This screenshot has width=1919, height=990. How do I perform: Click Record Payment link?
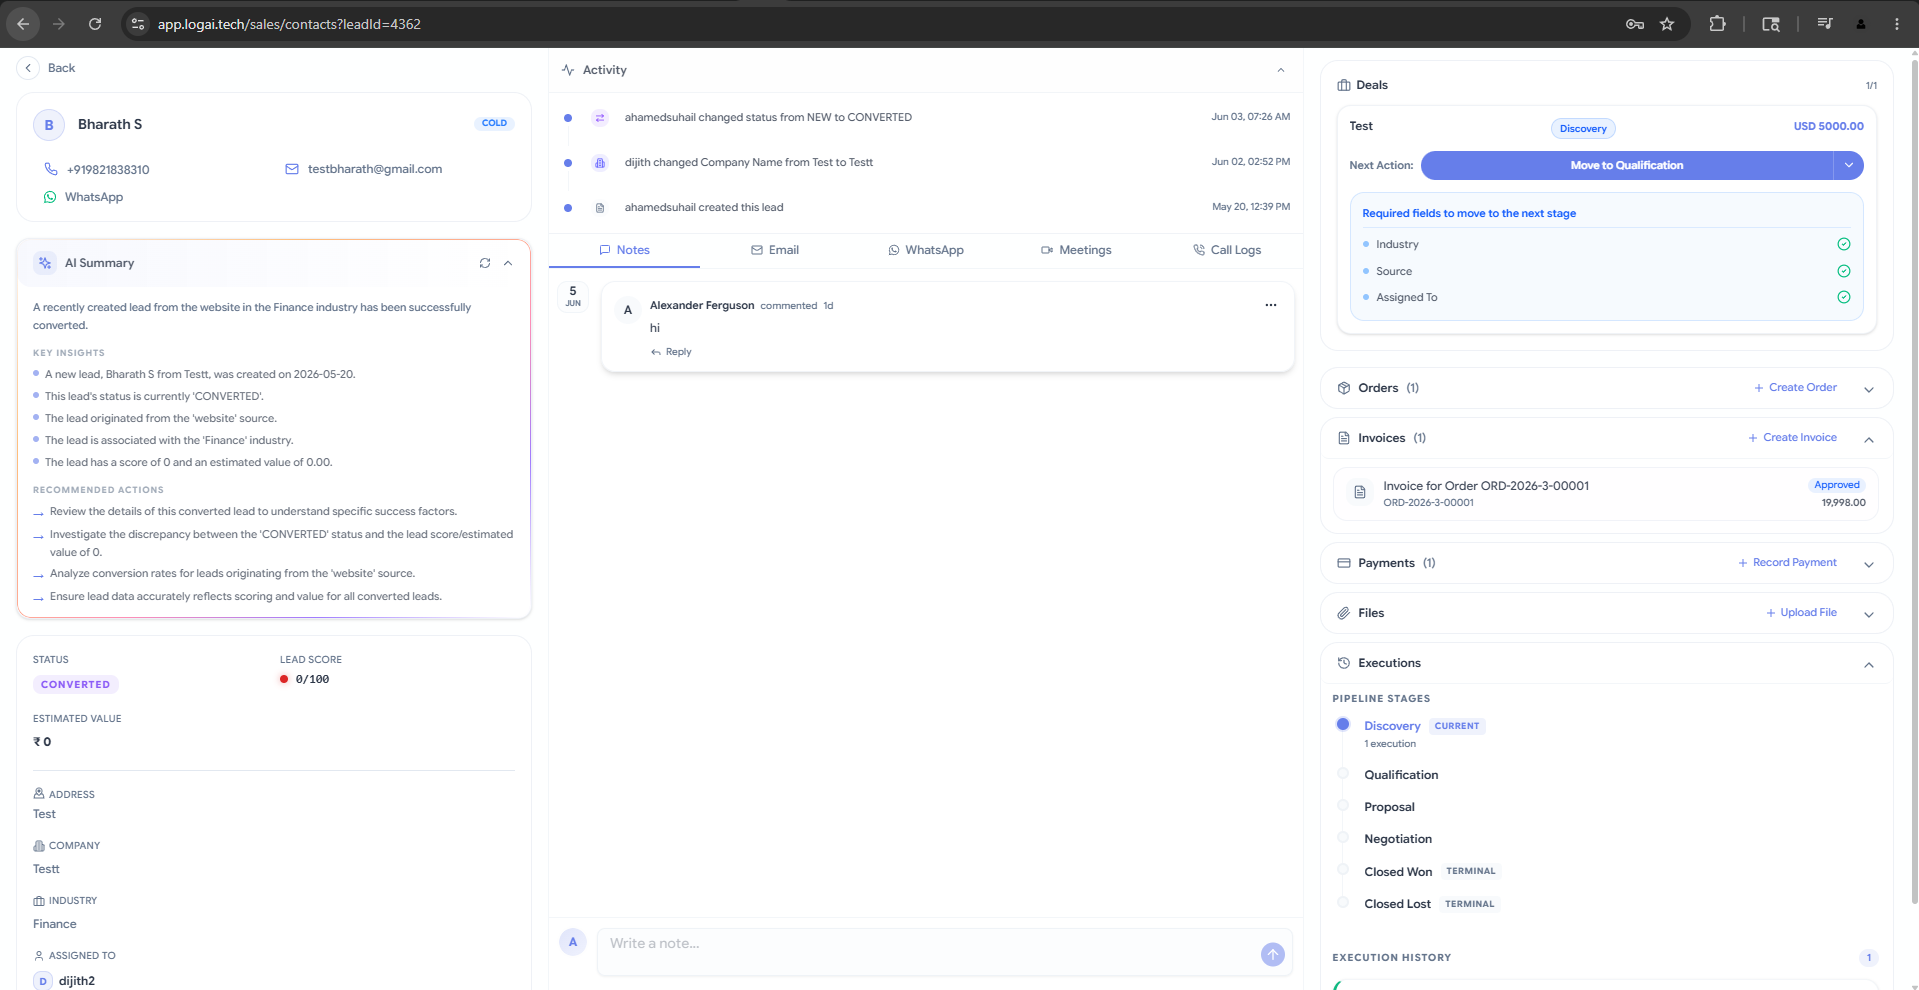point(1787,563)
